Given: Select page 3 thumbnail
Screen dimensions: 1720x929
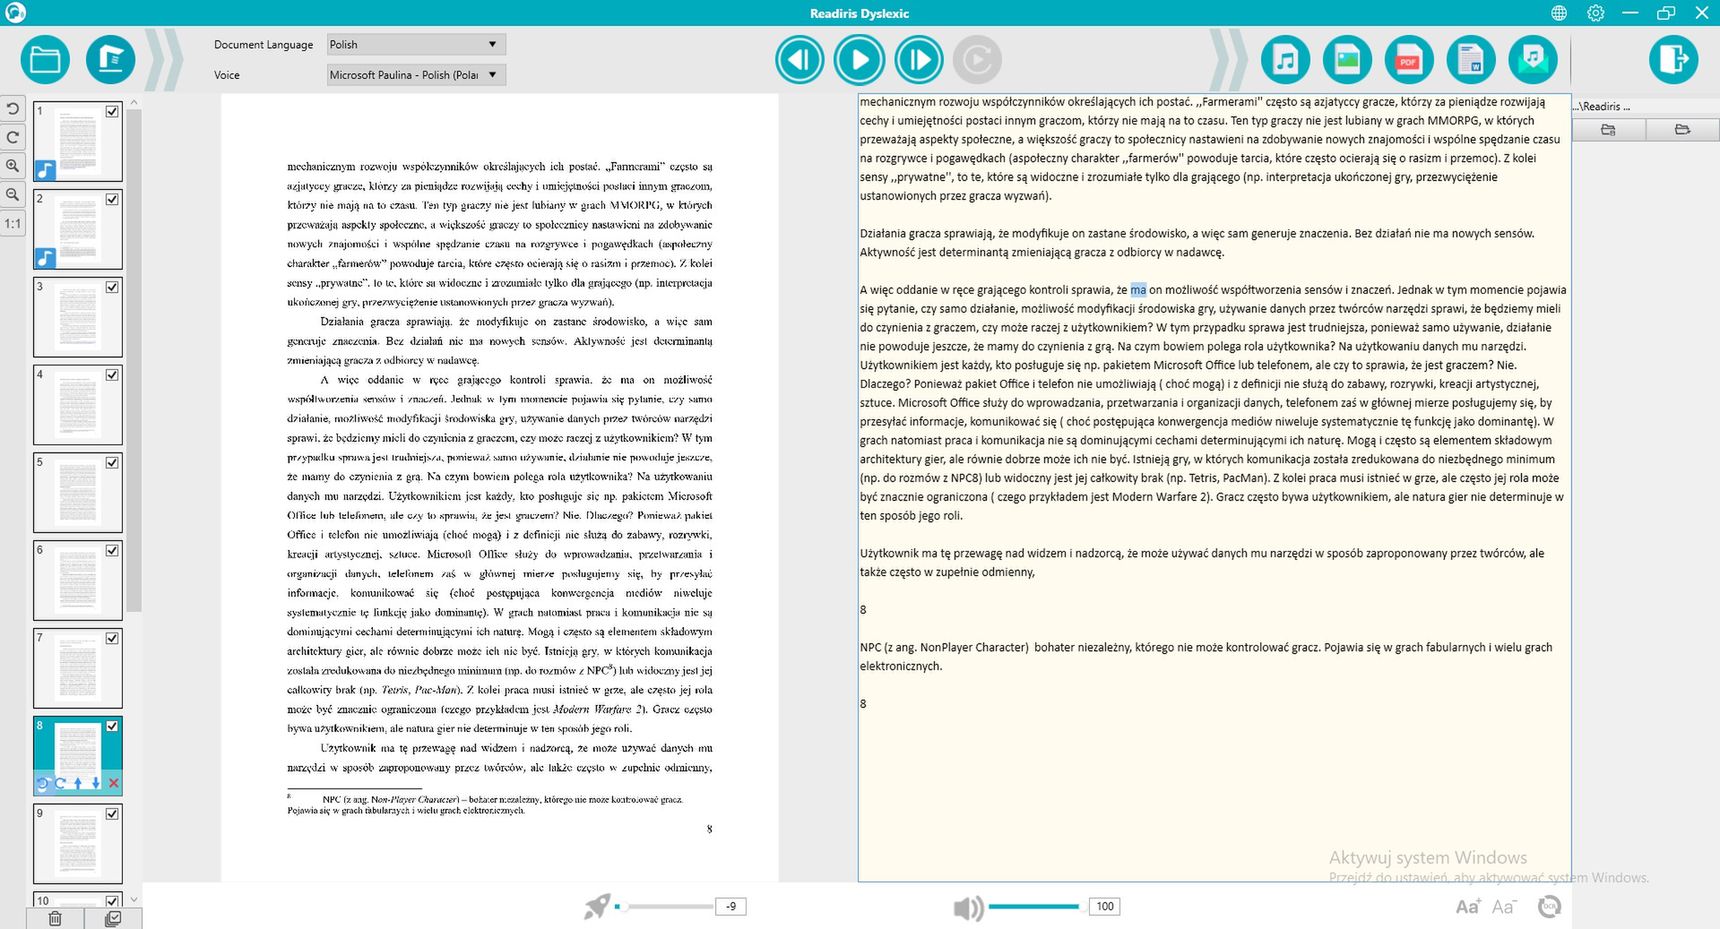Looking at the screenshot, I should pos(78,317).
